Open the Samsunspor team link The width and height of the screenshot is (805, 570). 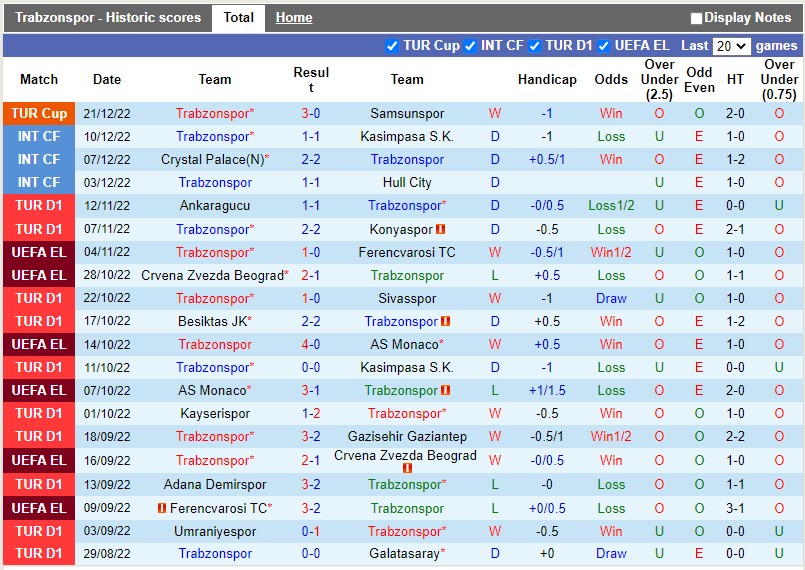pyautogui.click(x=407, y=113)
